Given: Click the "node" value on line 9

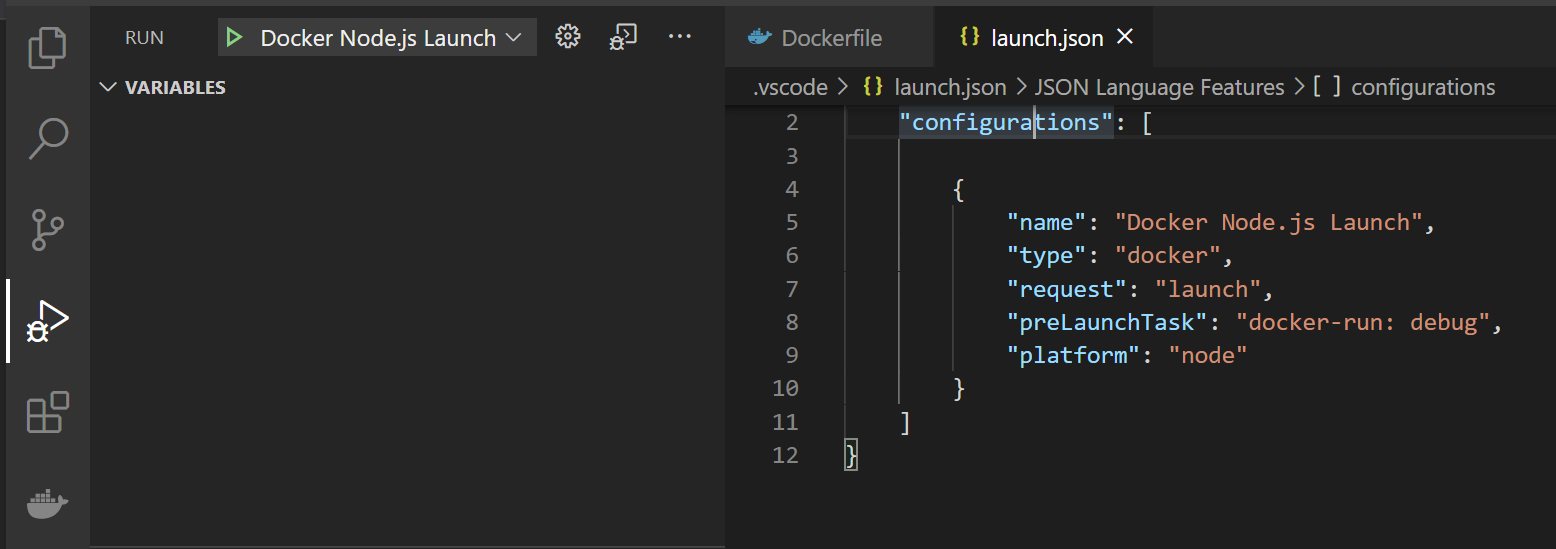Looking at the screenshot, I should [1208, 355].
